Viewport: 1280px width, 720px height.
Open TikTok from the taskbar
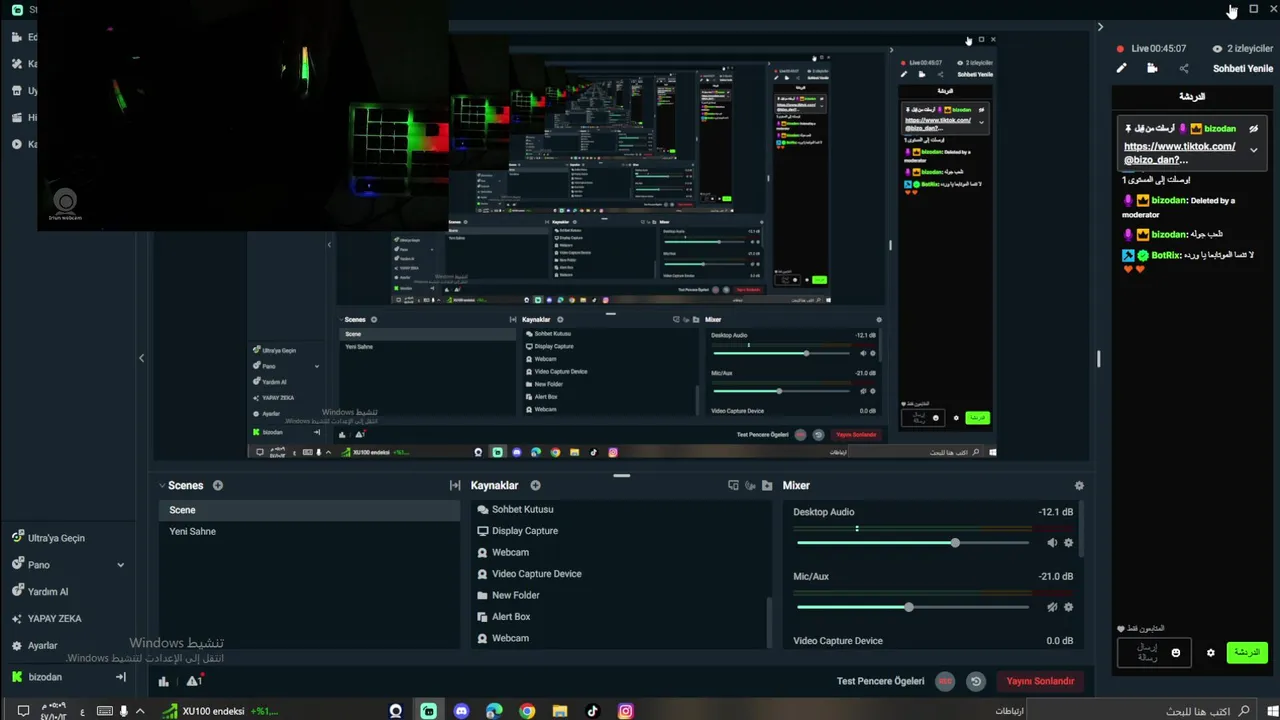point(592,711)
